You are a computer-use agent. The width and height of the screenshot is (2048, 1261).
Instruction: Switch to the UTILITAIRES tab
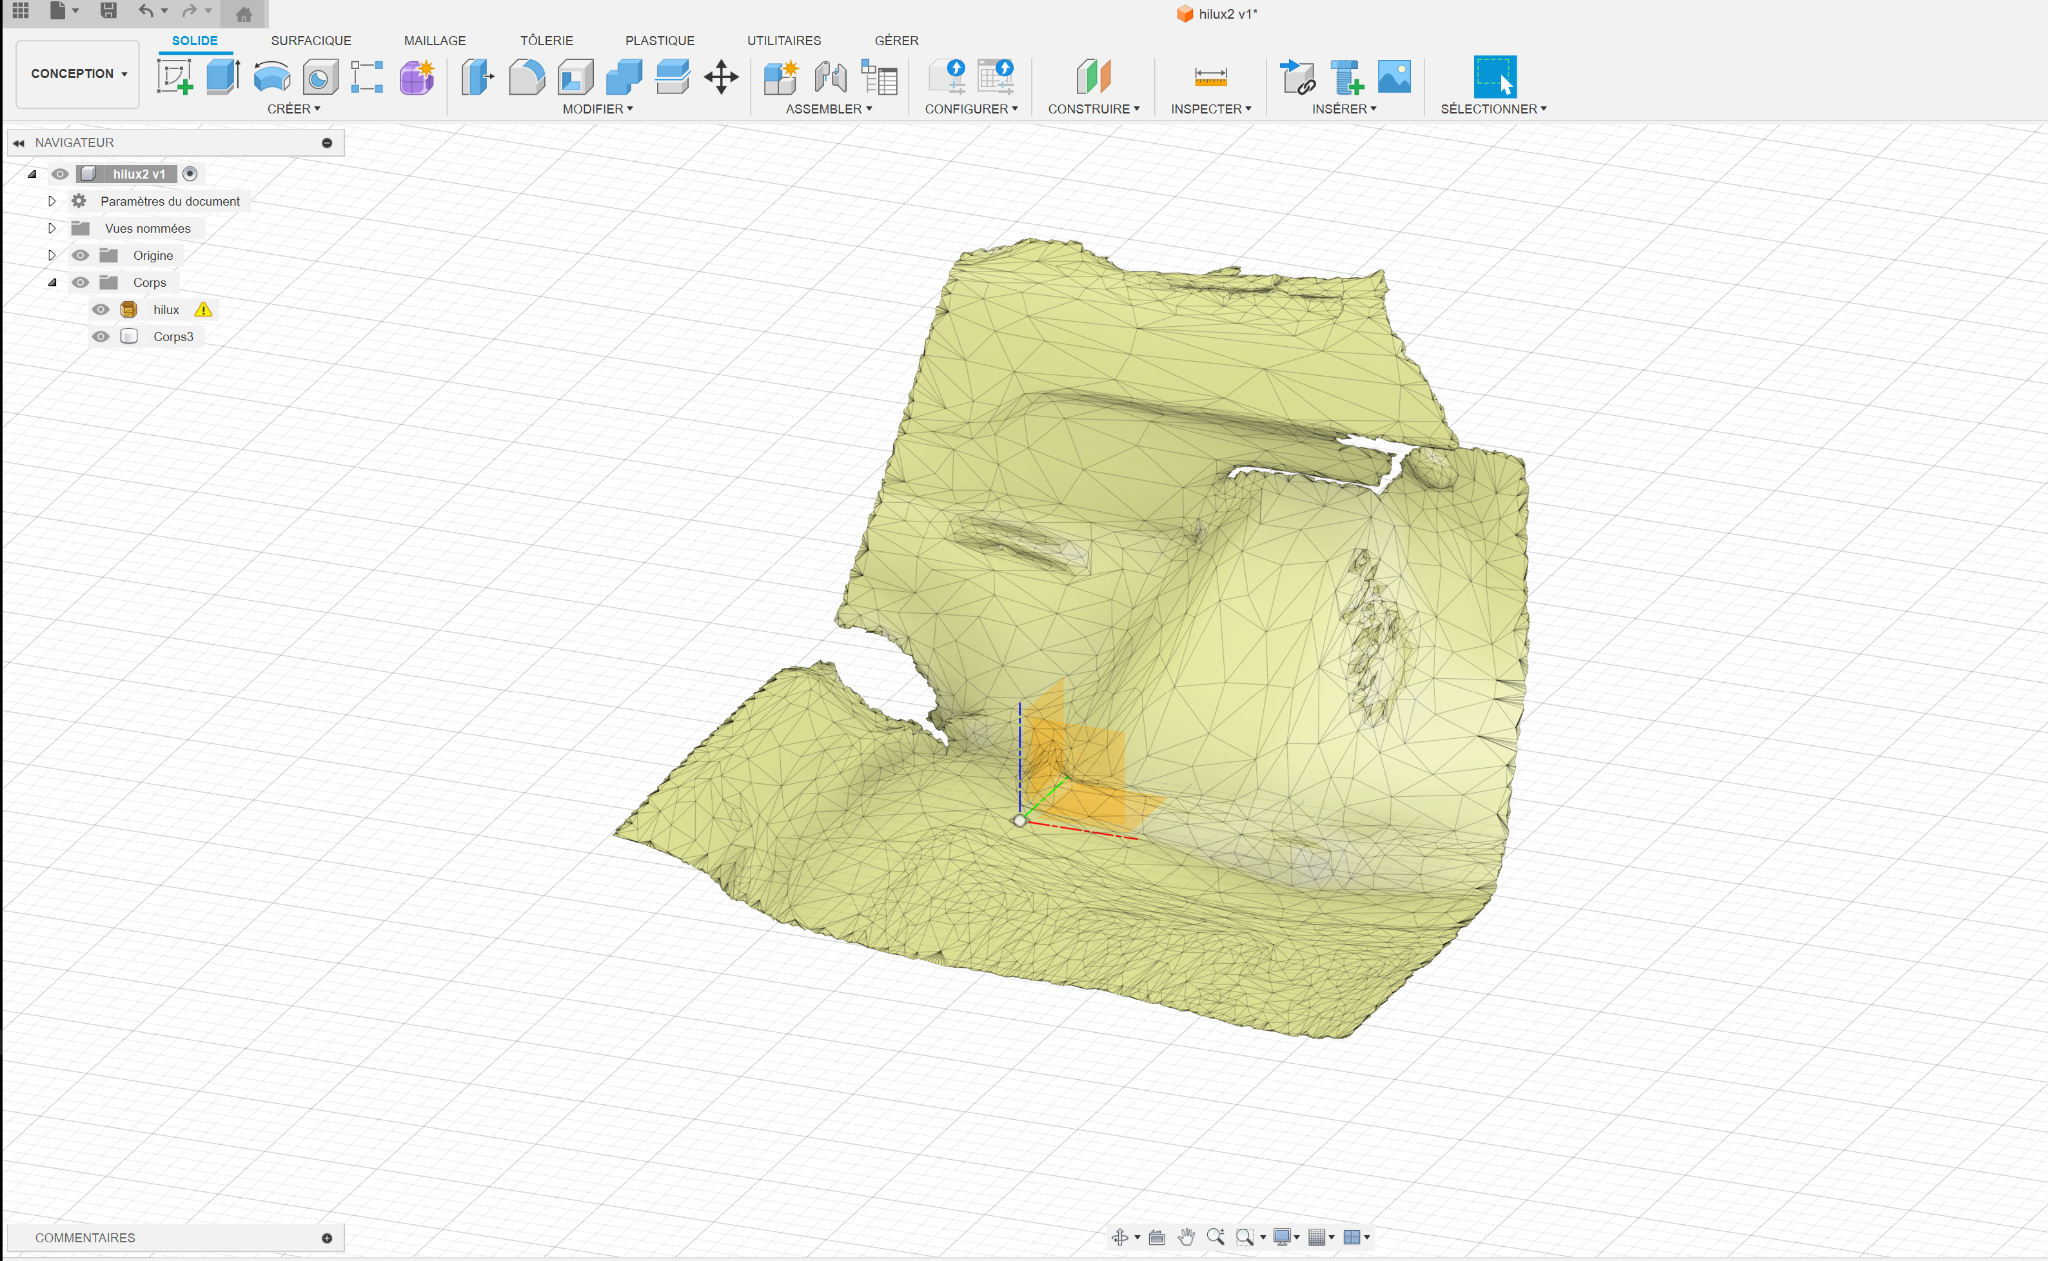[x=784, y=41]
